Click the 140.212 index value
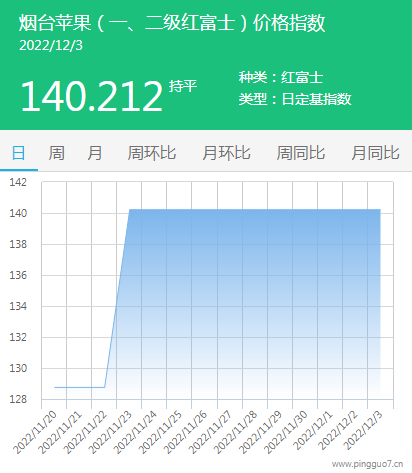 91,96
